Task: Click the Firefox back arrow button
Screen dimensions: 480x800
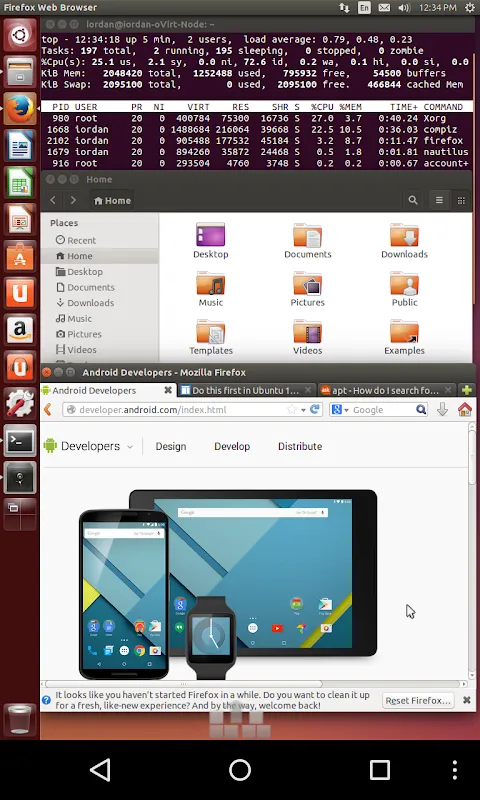Action: 48,409
